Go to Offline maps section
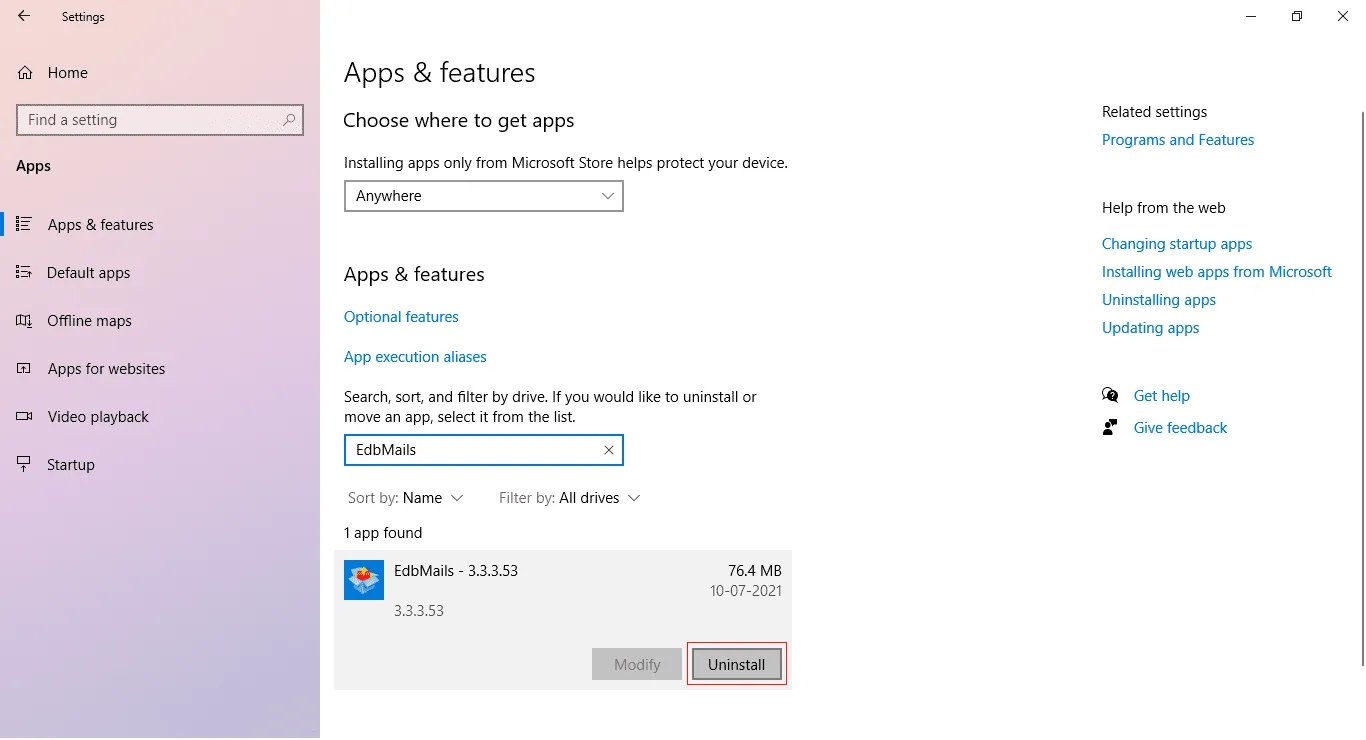Image resolution: width=1366 pixels, height=740 pixels. click(x=160, y=321)
